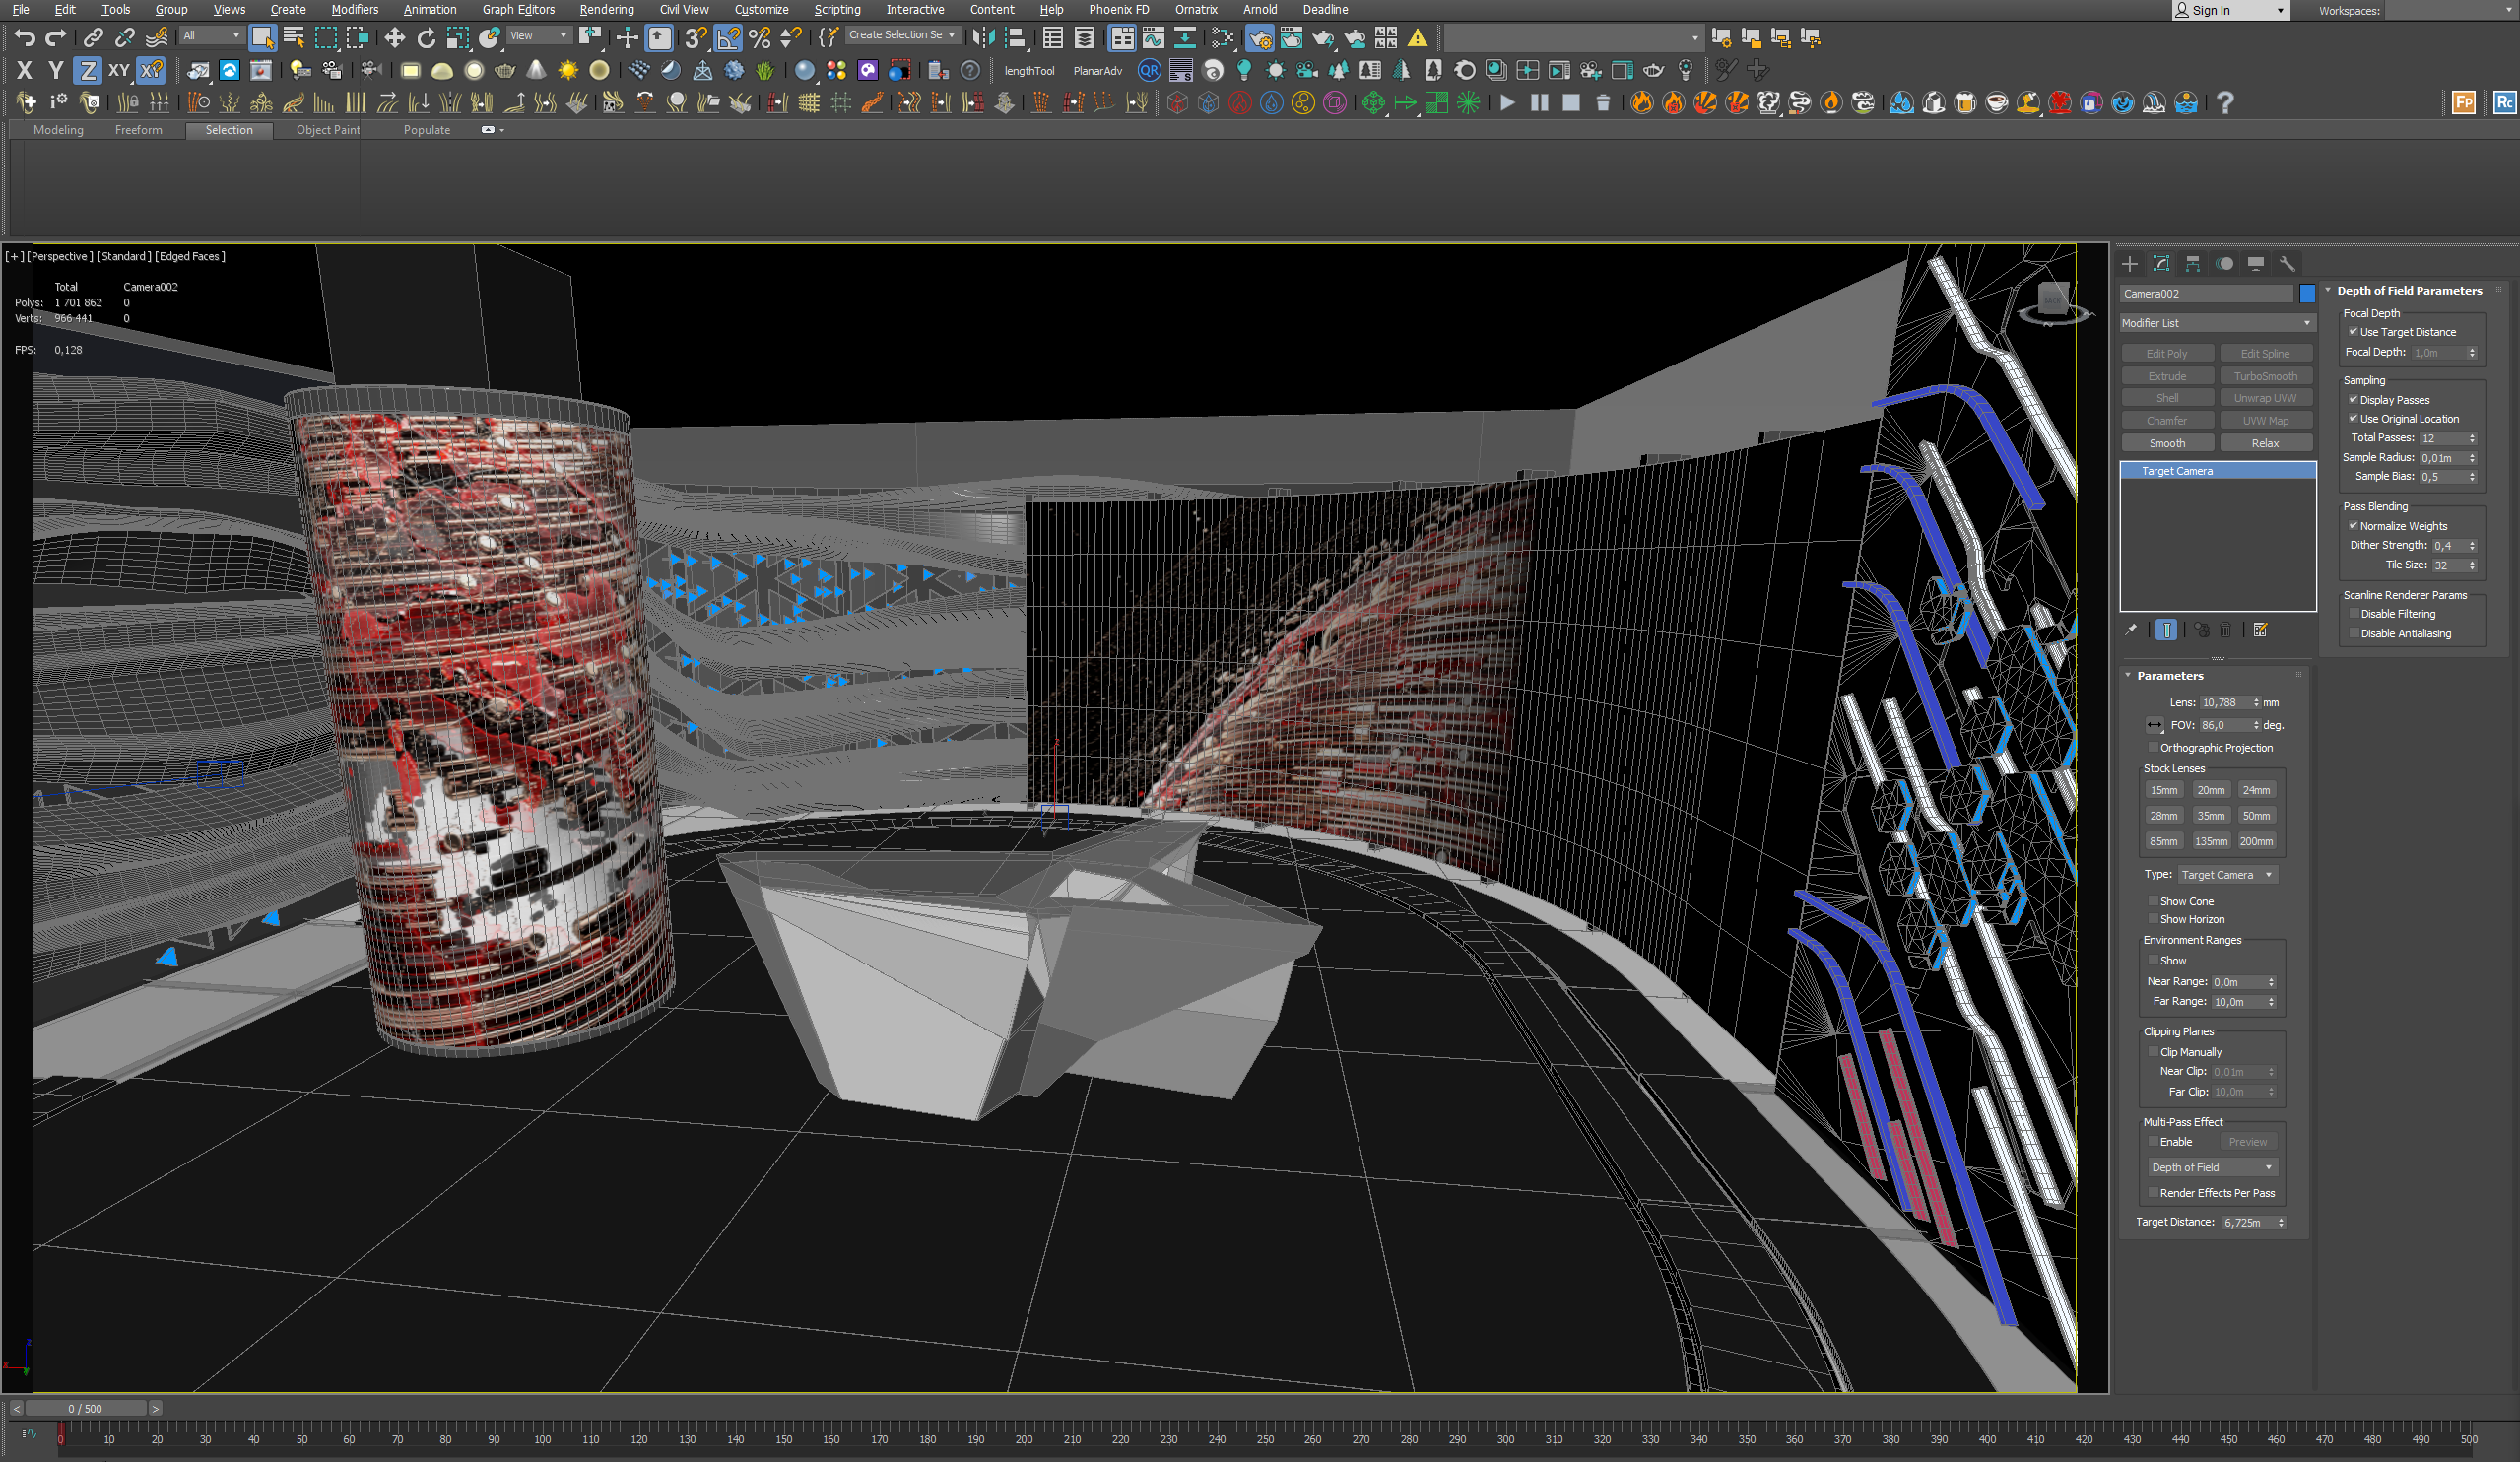
Task: Click the TurboSmooth modifier button
Action: click(2264, 376)
